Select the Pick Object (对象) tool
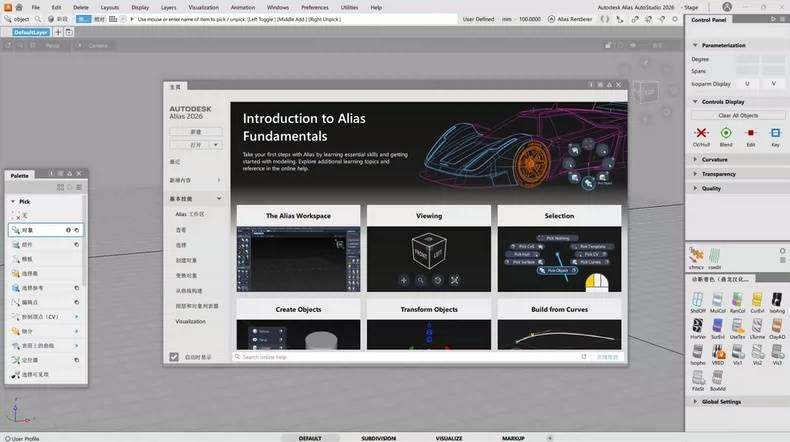 pos(28,230)
